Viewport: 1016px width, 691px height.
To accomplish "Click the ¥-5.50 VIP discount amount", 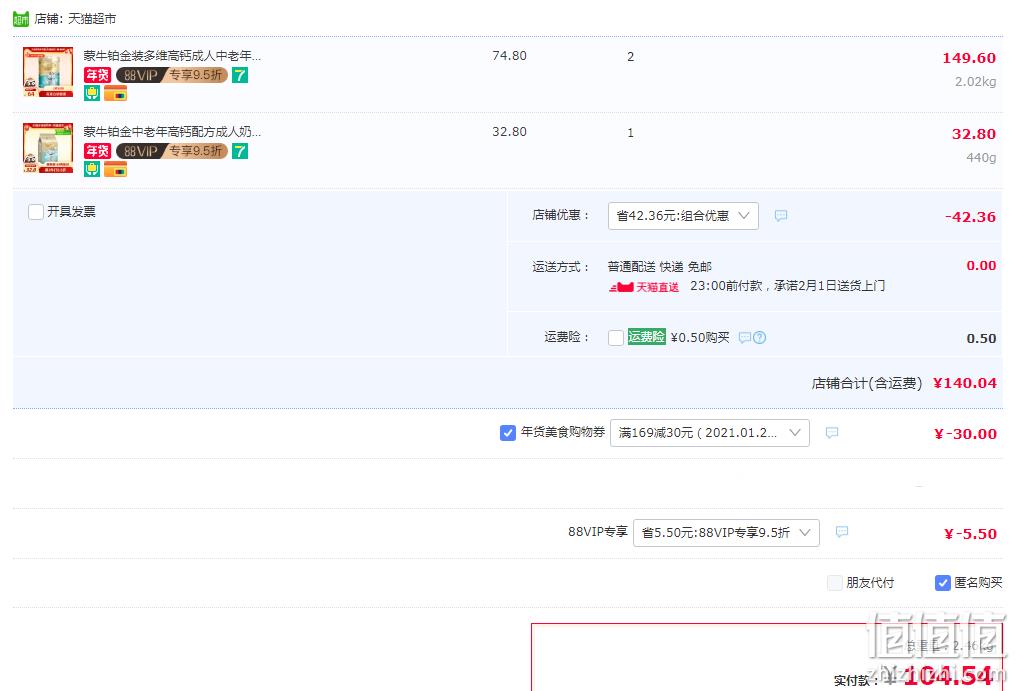I will tap(970, 533).
